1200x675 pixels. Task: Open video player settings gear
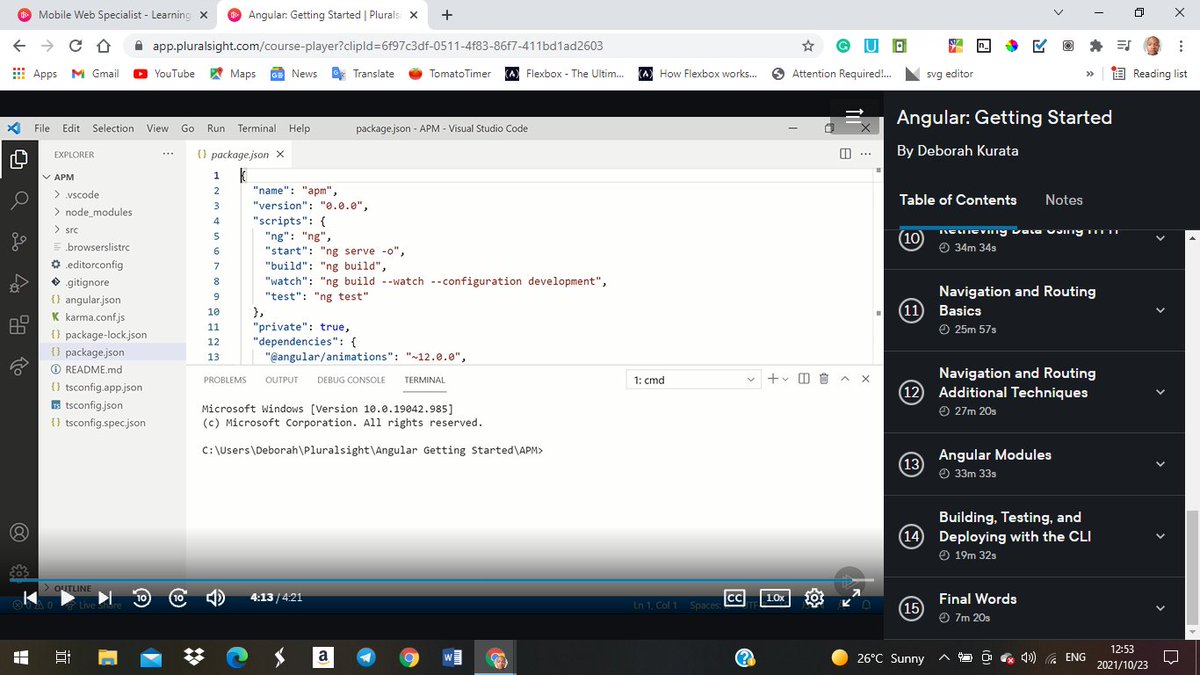(814, 598)
